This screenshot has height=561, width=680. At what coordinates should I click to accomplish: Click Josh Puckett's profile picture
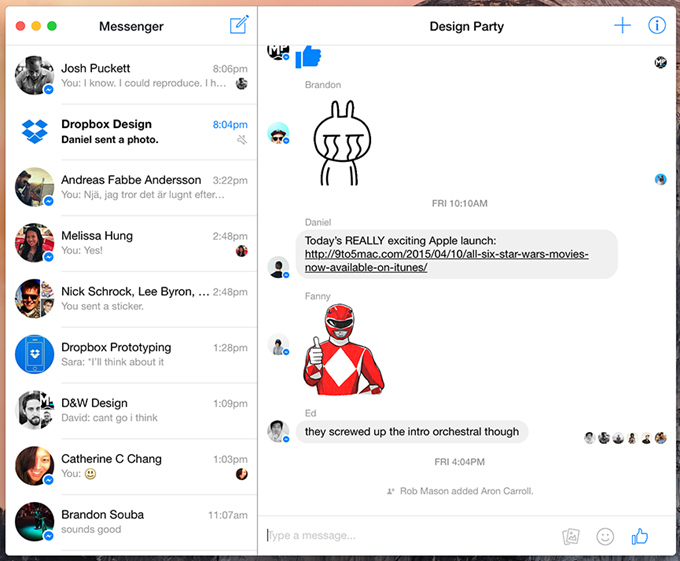click(34, 75)
